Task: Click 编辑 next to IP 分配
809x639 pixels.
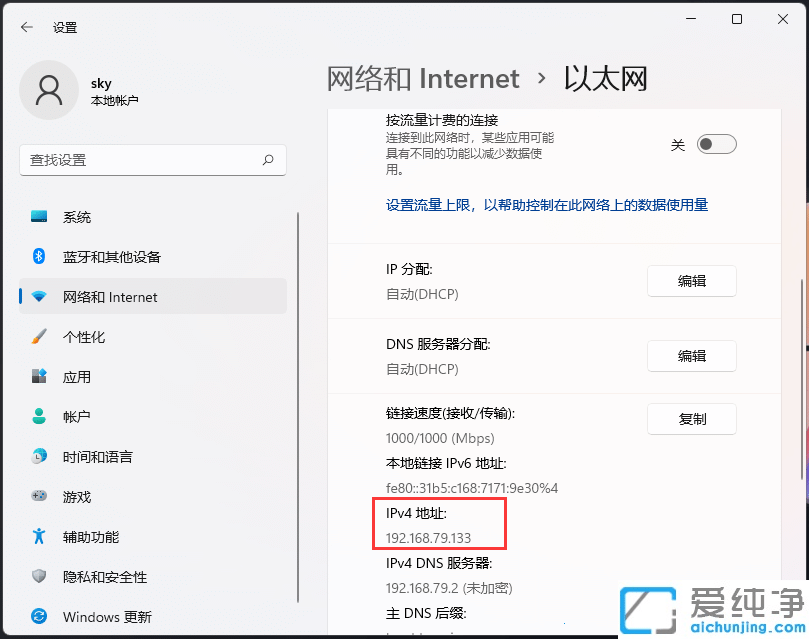Action: (691, 281)
